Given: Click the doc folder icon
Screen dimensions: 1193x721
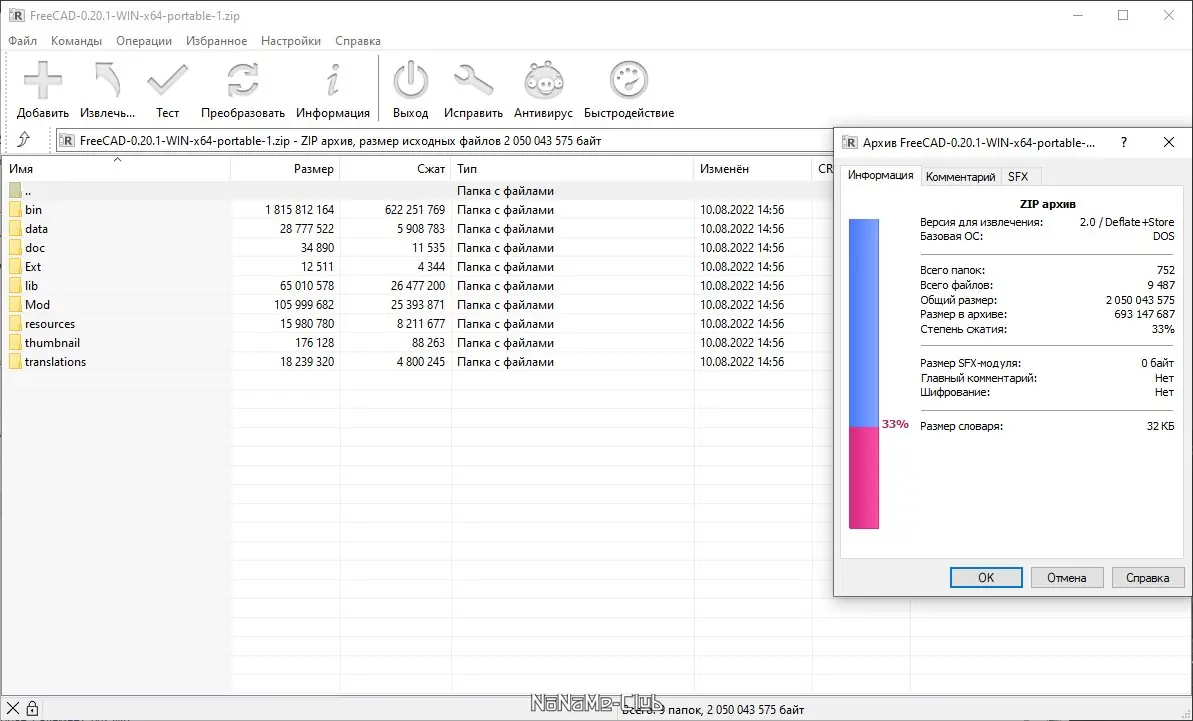Looking at the screenshot, I should coord(15,248).
